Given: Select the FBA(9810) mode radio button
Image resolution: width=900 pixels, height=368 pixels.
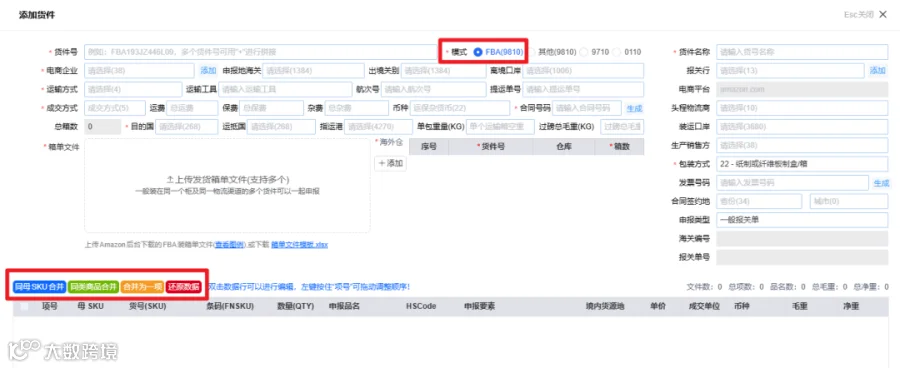Looking at the screenshot, I should pyautogui.click(x=478, y=52).
